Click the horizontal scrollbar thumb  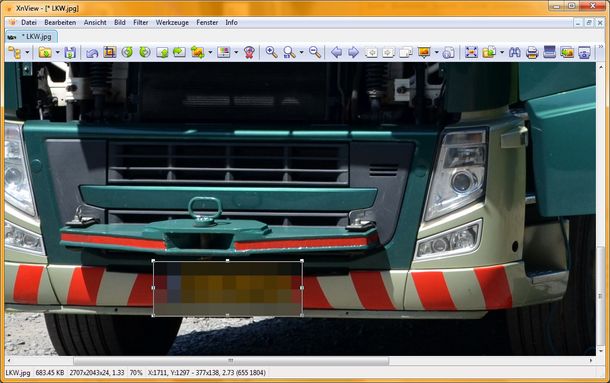point(231,361)
